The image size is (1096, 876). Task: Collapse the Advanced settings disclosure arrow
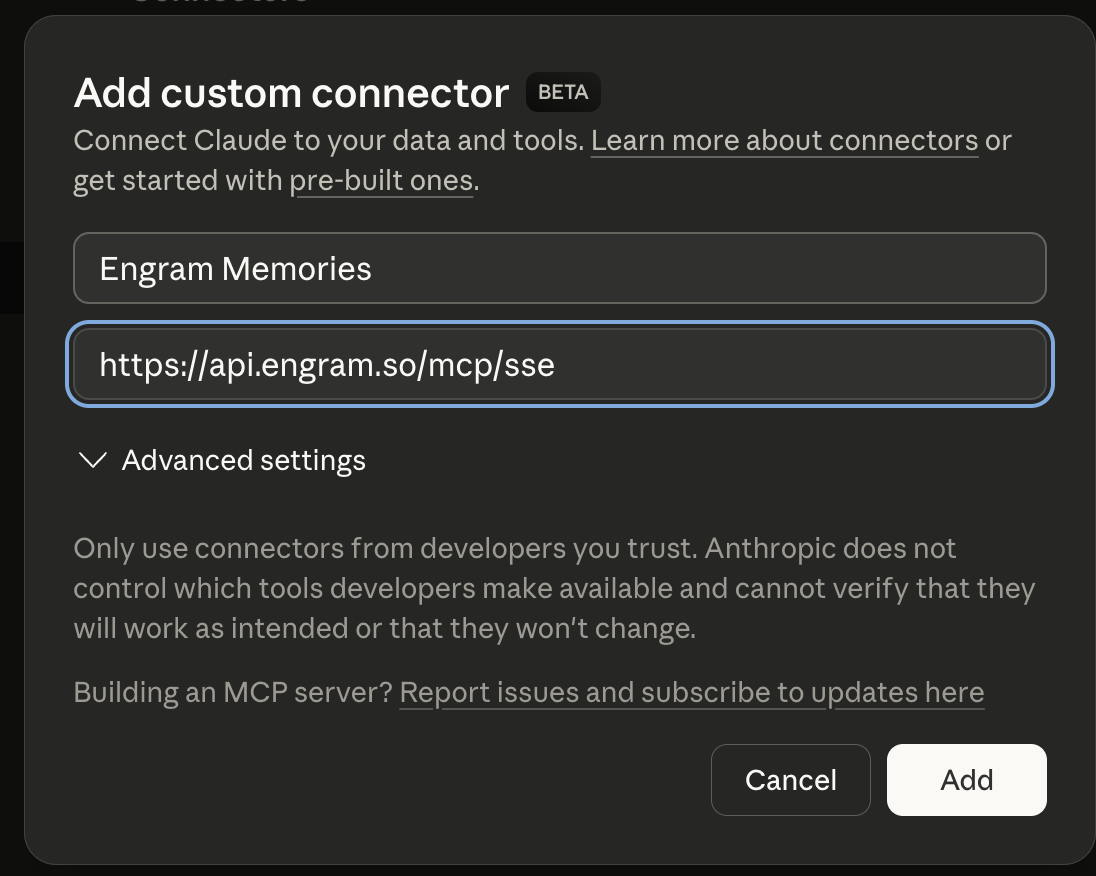(x=91, y=460)
